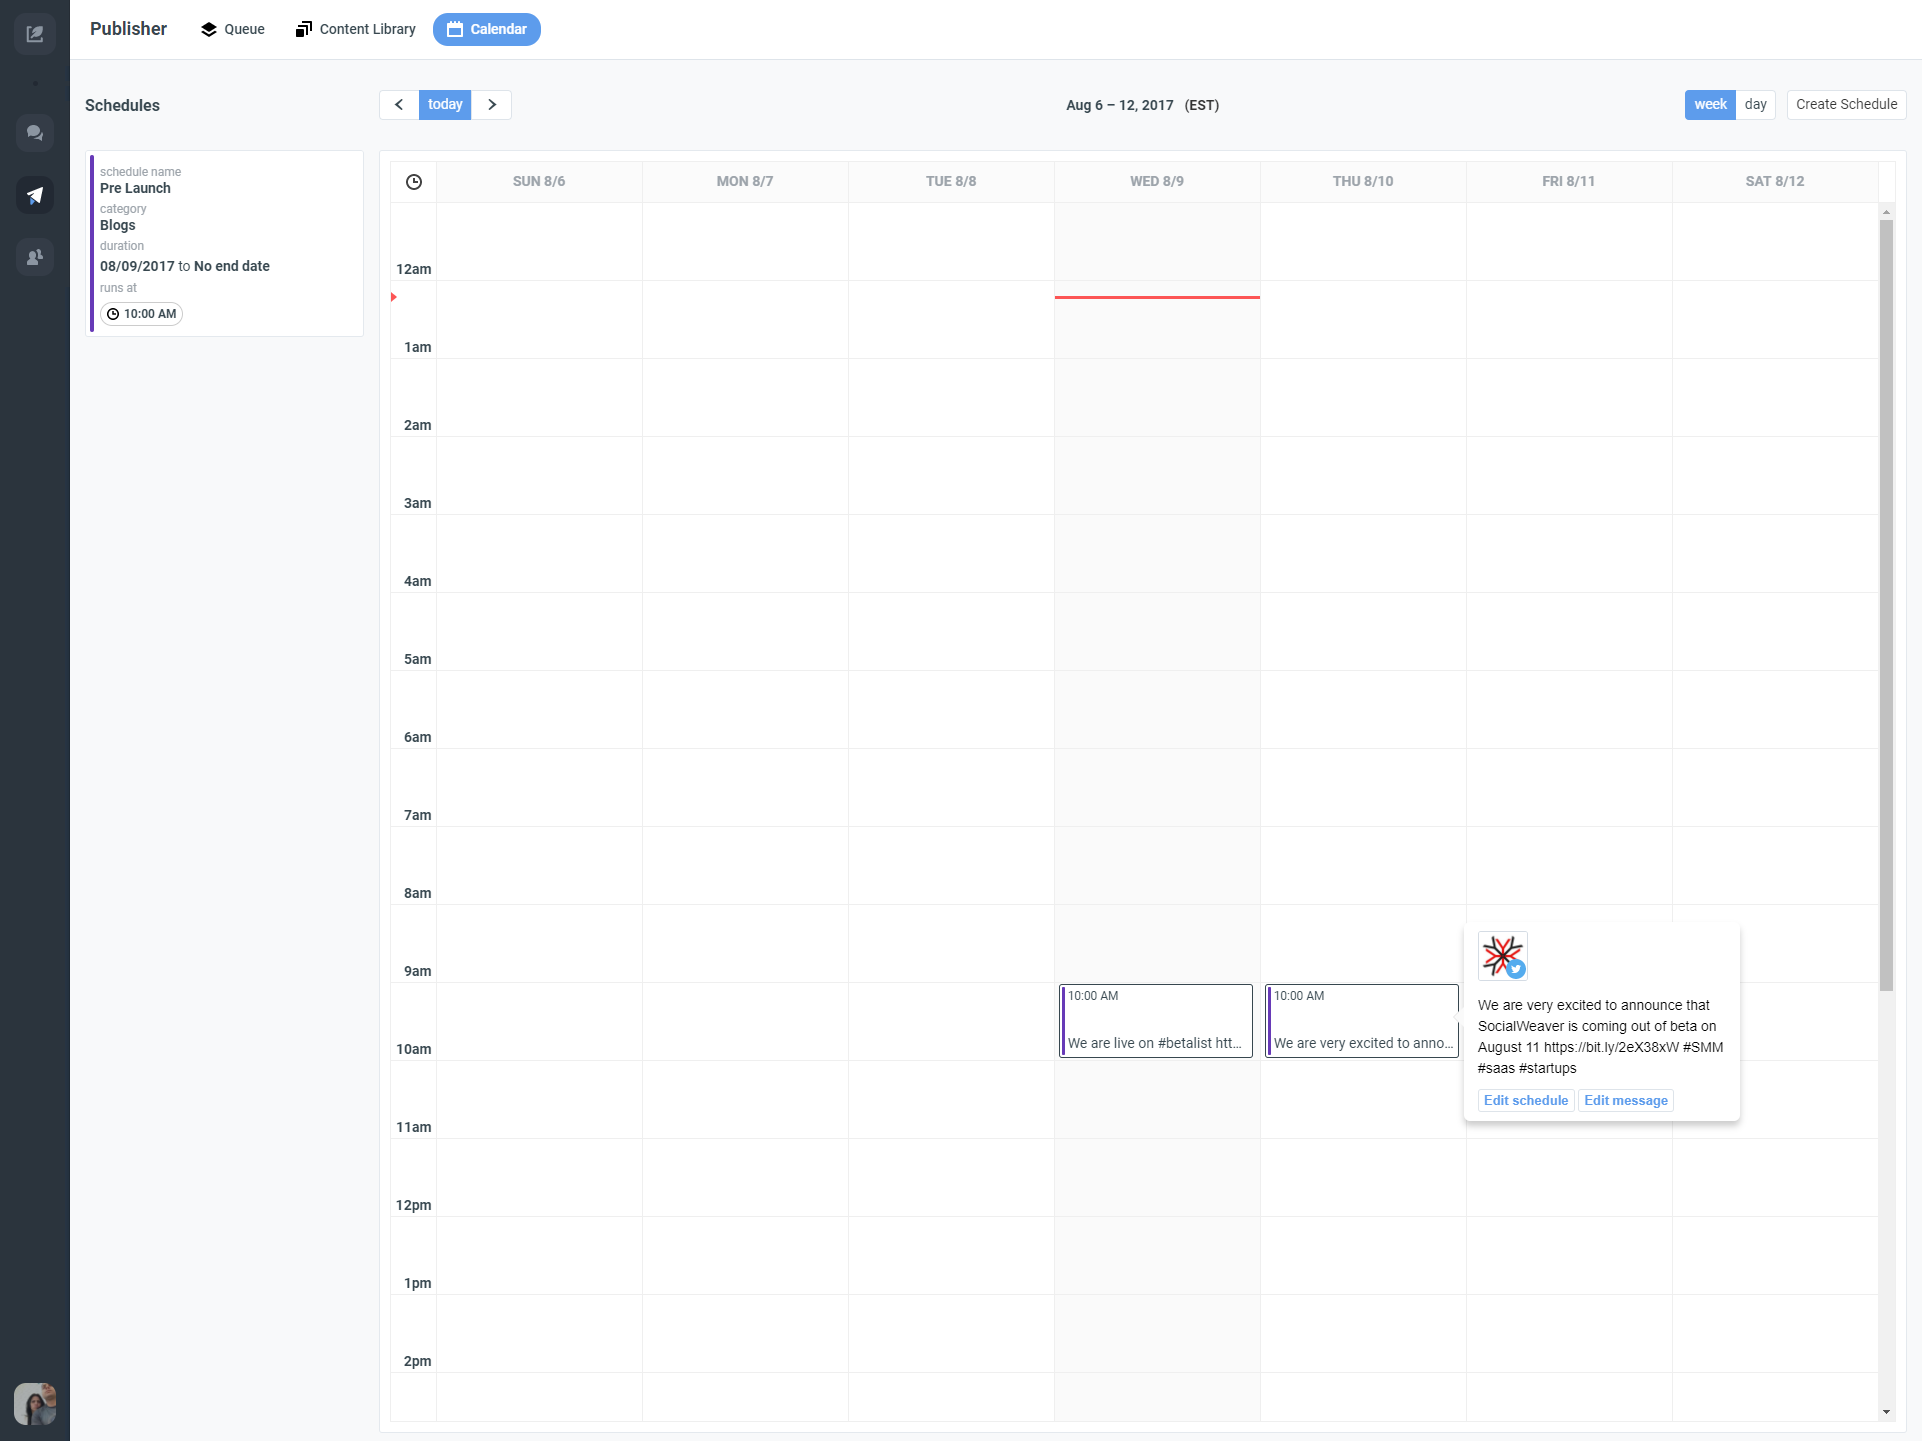Select the Publisher paper-plane icon
Screen dimensions: 1922x1441
(35, 195)
